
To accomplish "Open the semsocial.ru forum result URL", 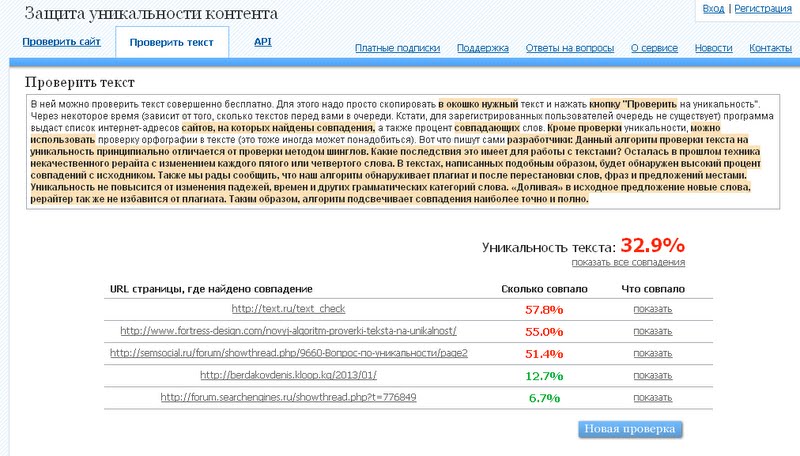I will [289, 352].
